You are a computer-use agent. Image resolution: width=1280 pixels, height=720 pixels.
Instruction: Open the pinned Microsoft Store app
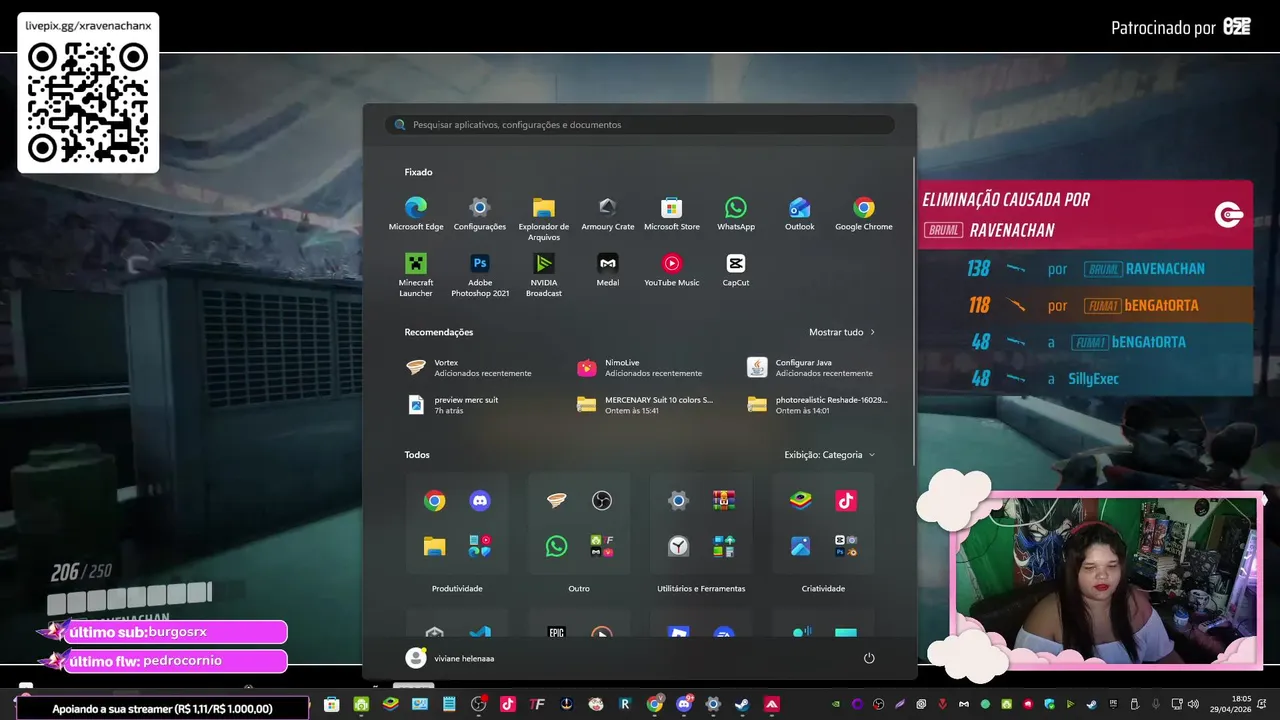pyautogui.click(x=672, y=214)
